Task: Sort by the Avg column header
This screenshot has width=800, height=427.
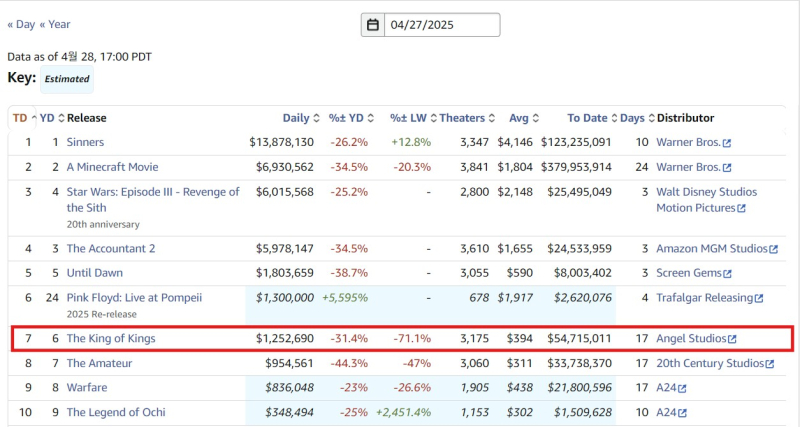Action: [522, 118]
